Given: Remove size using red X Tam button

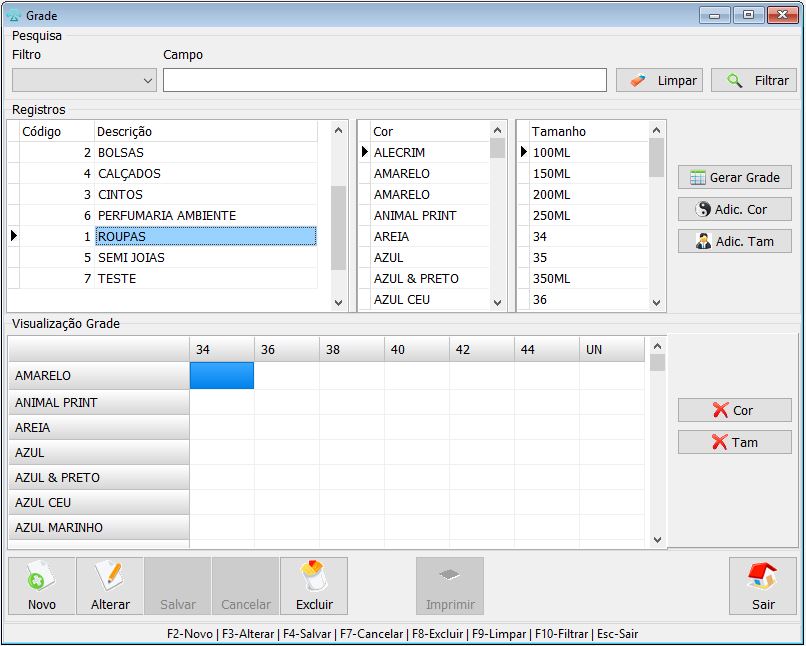Looking at the screenshot, I should coord(735,442).
